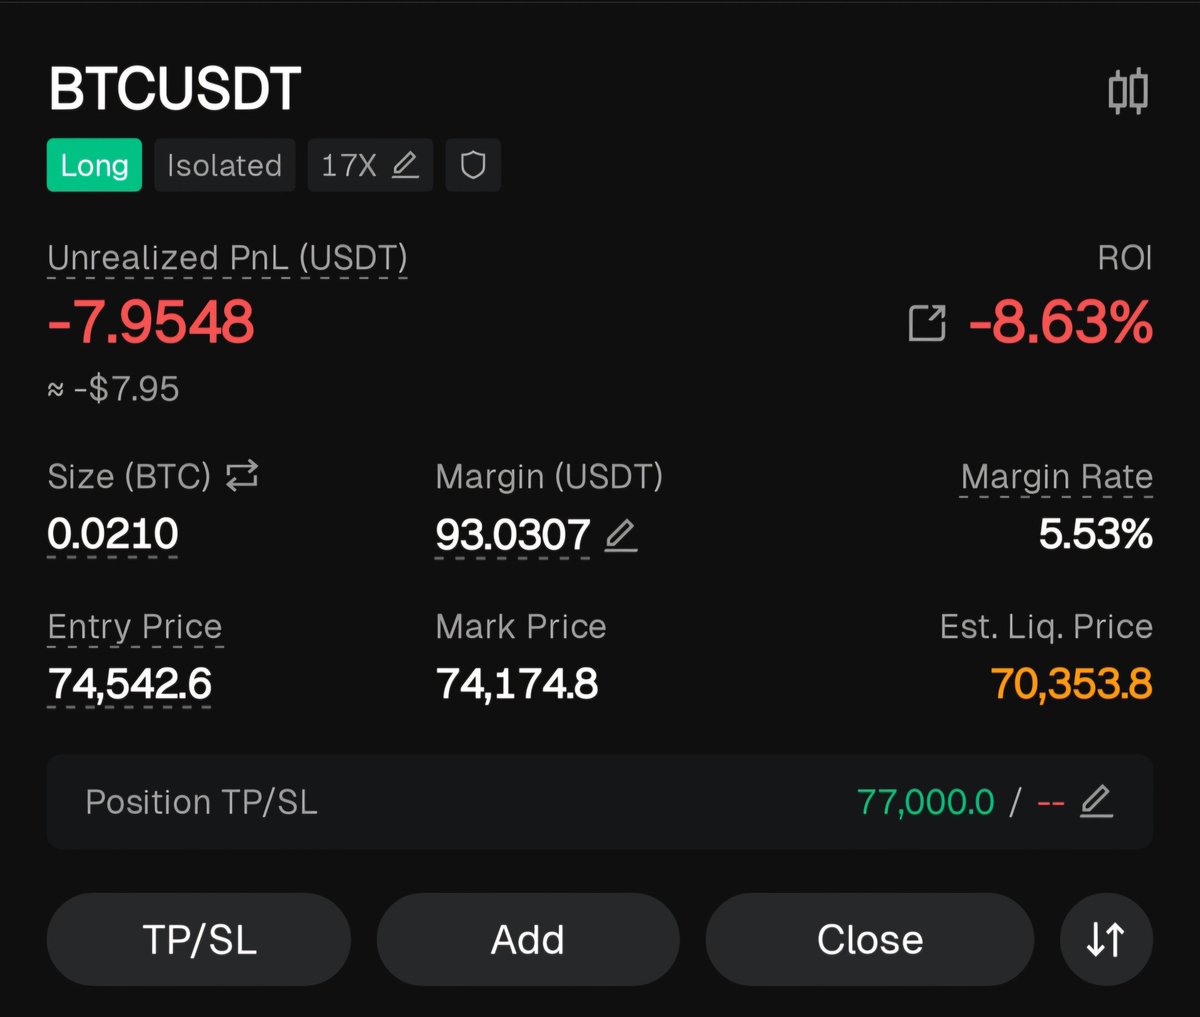The image size is (1200, 1017).
Task: Tap the Entry Price label
Action: (x=135, y=627)
